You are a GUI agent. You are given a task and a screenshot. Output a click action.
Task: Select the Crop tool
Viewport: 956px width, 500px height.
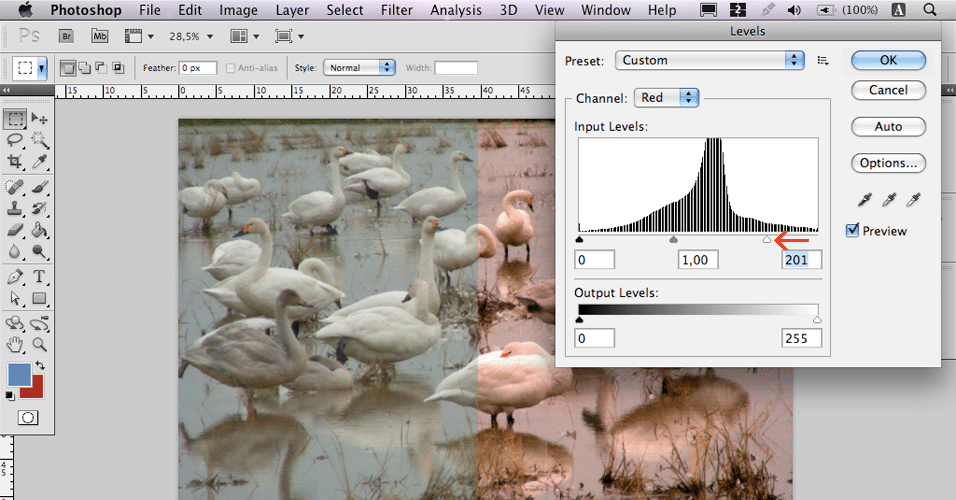click(15, 161)
